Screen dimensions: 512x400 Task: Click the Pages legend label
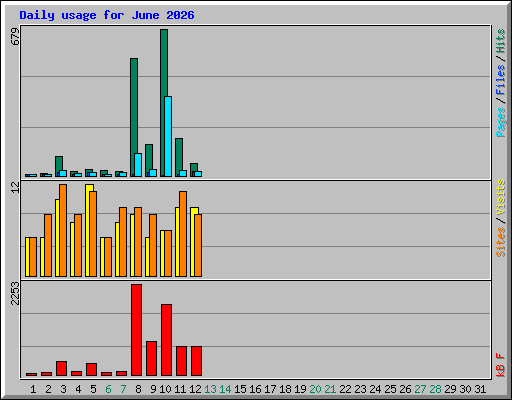501,122
